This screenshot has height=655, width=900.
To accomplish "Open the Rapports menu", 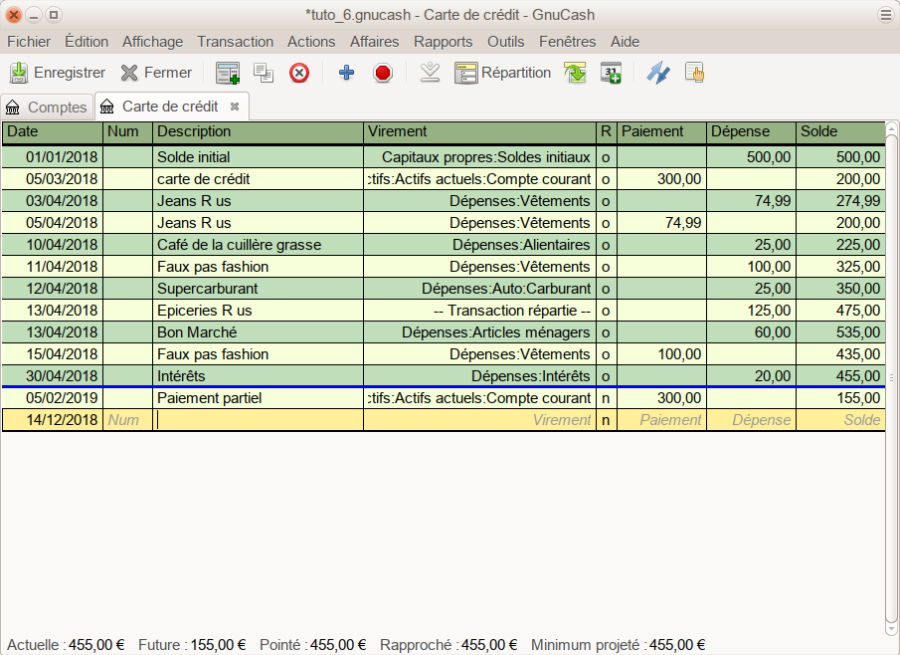I will coord(442,41).
